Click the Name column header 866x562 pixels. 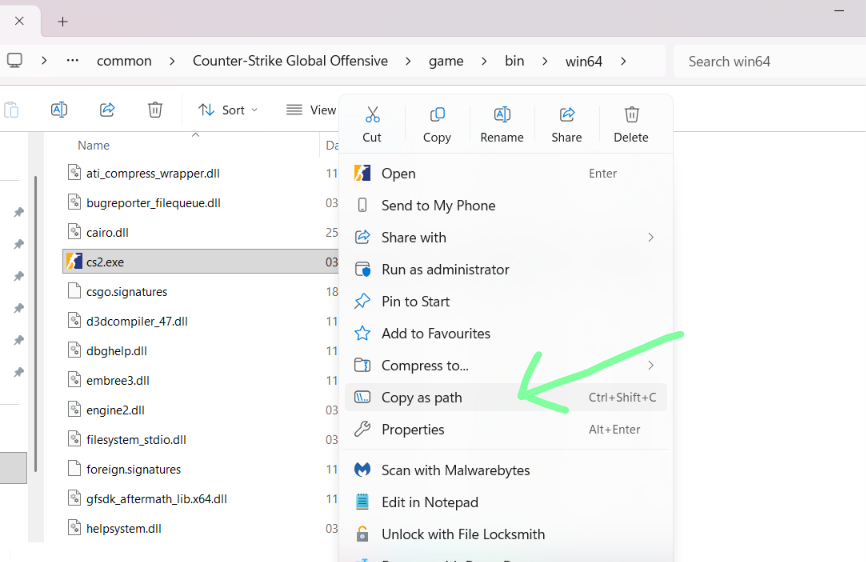click(x=93, y=145)
